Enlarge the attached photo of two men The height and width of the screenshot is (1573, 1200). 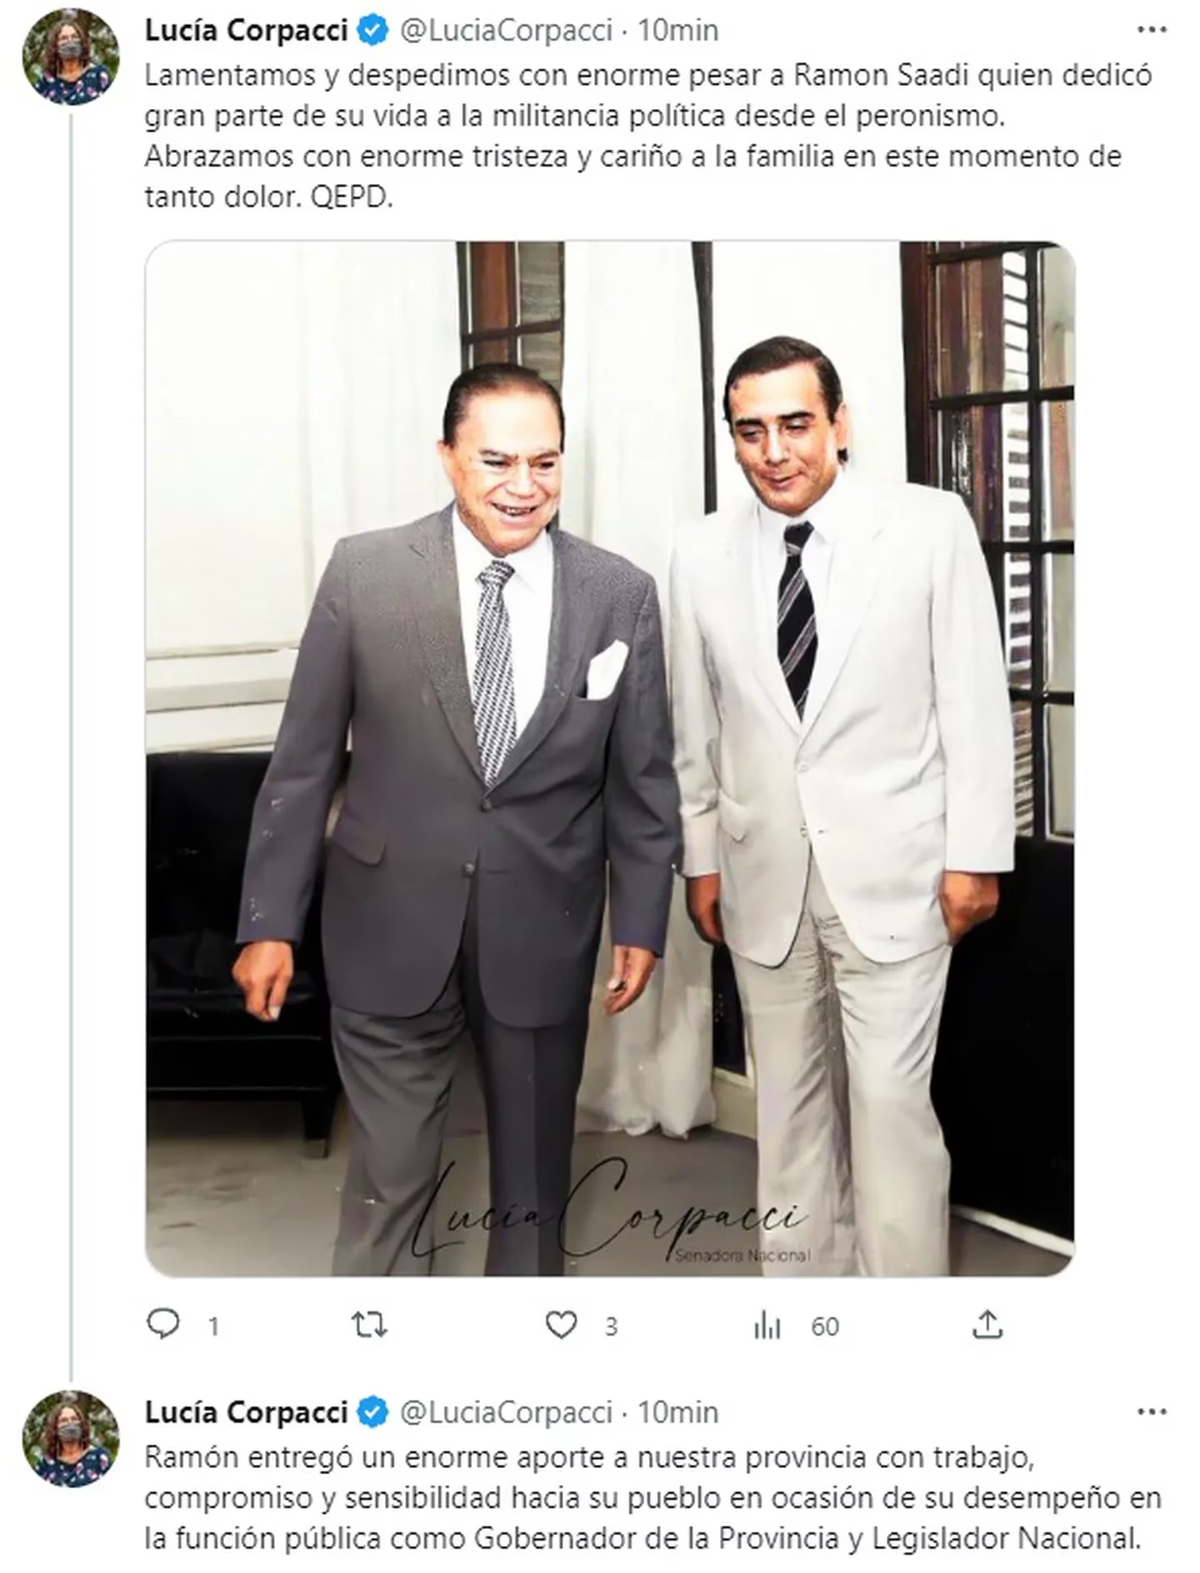[610, 759]
